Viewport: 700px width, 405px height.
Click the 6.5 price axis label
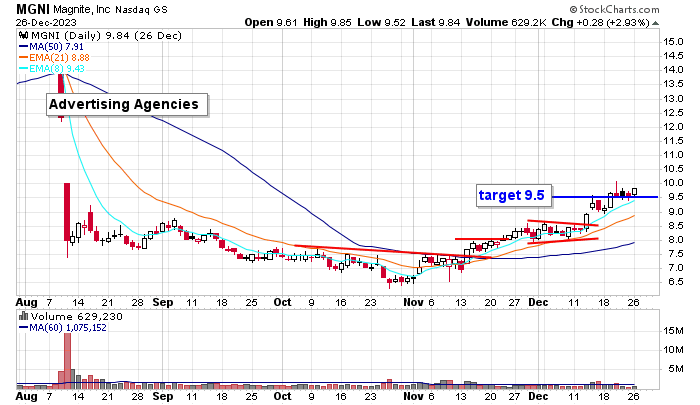point(675,282)
